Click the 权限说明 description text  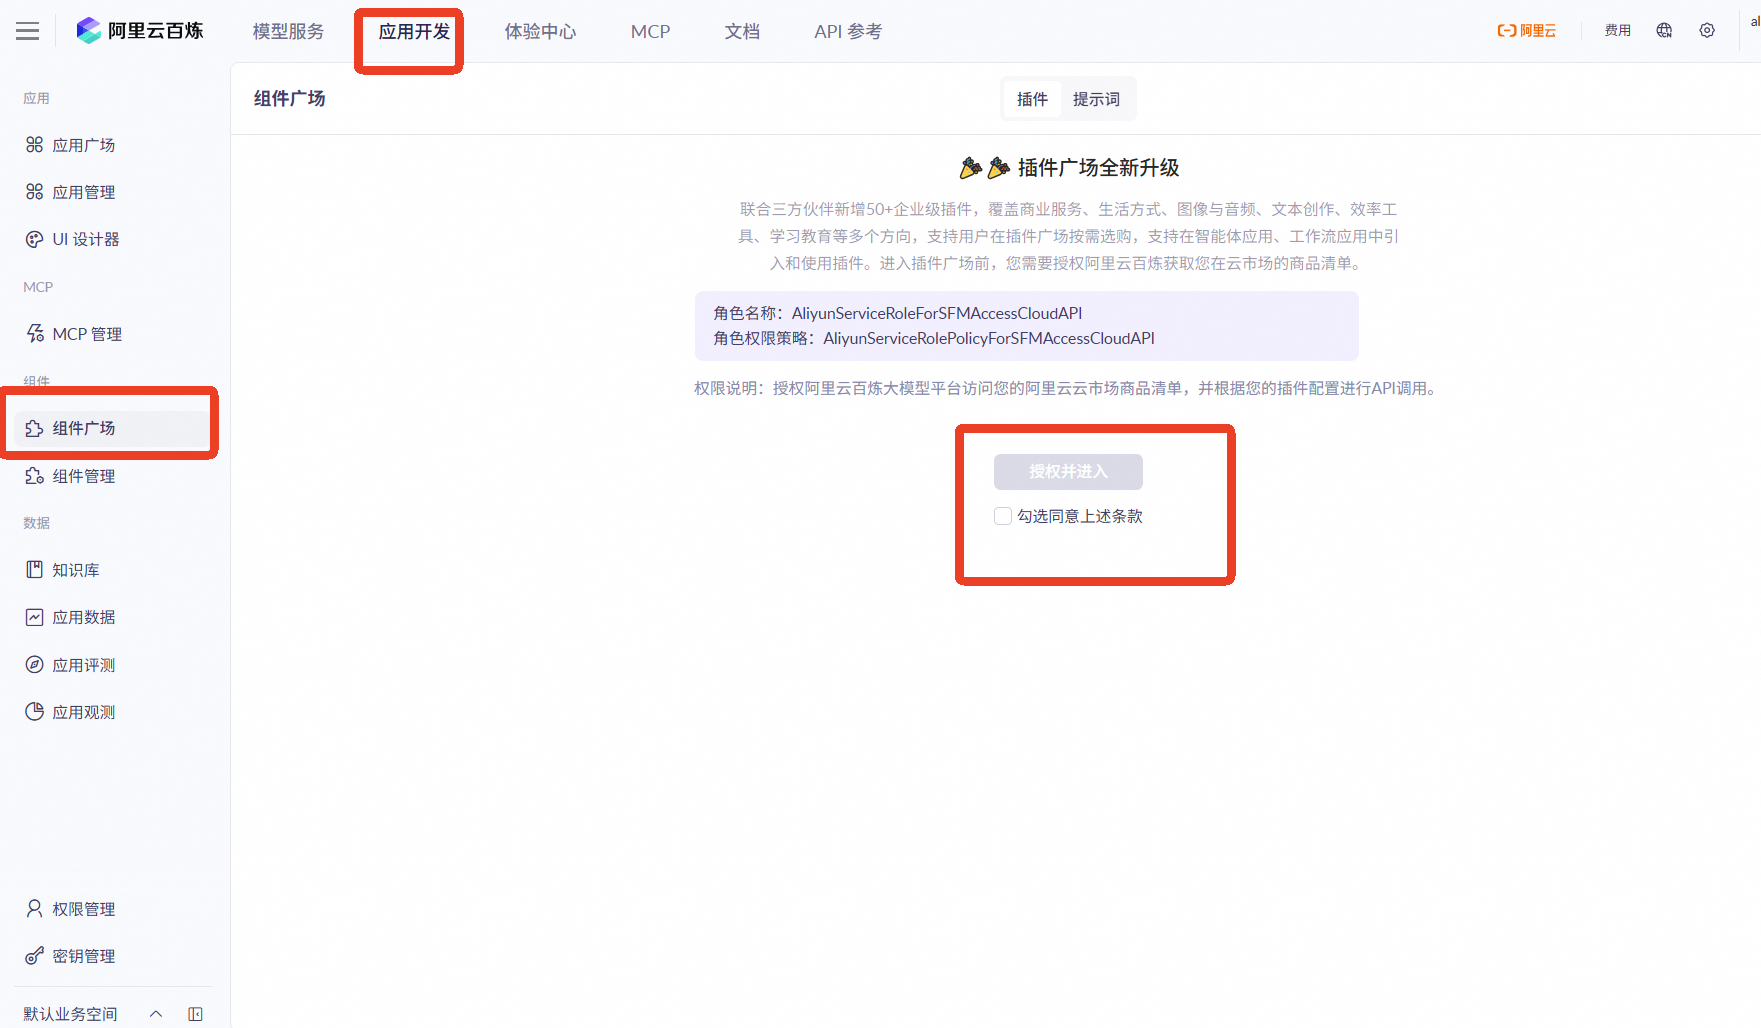pyautogui.click(x=1068, y=388)
